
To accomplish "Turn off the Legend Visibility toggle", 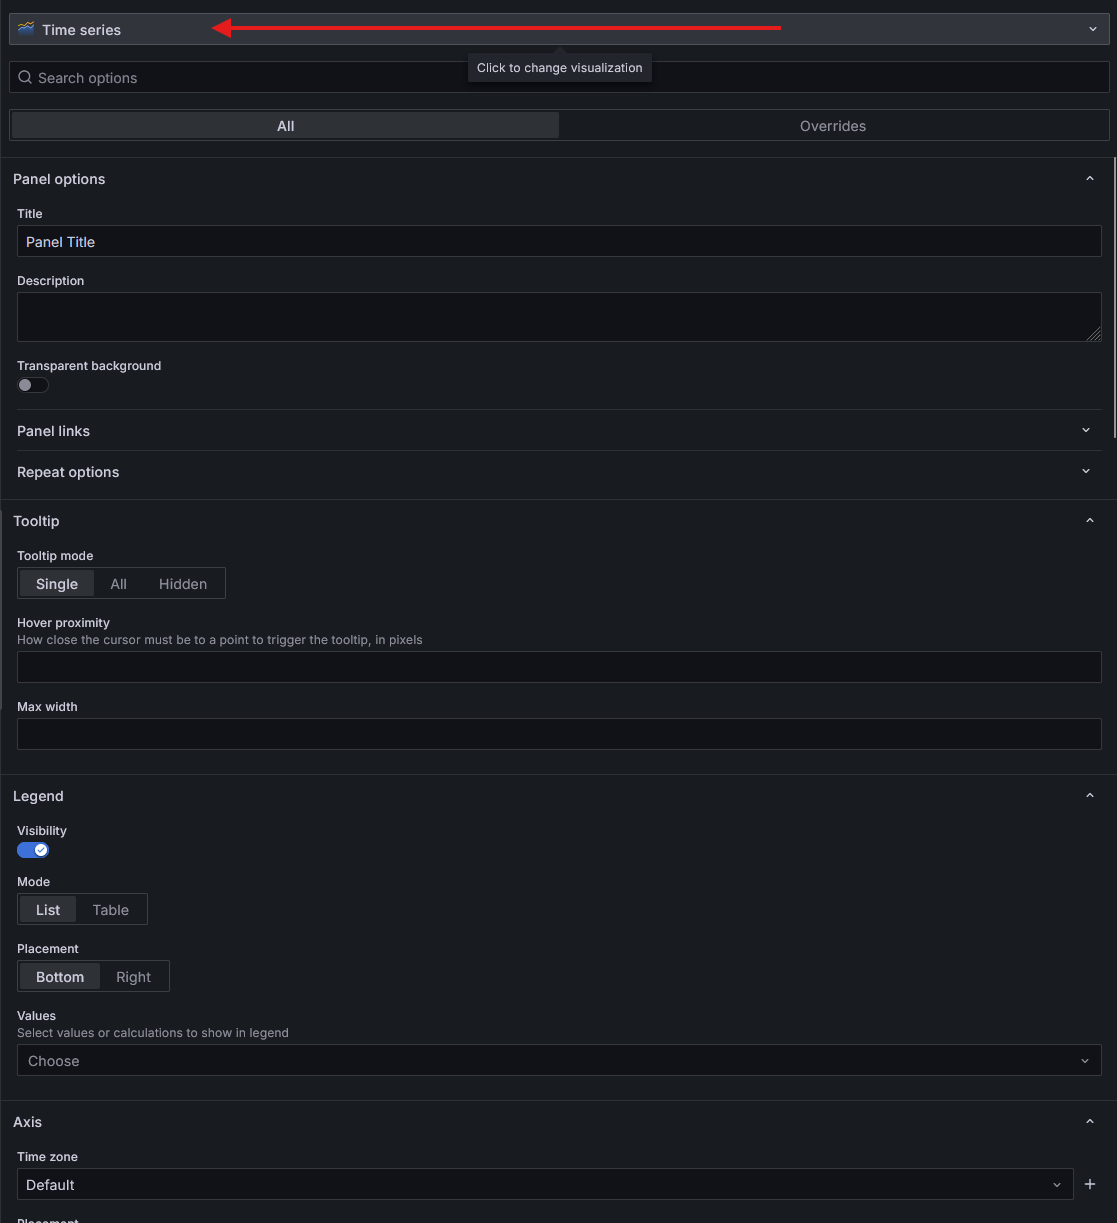I will (33, 850).
